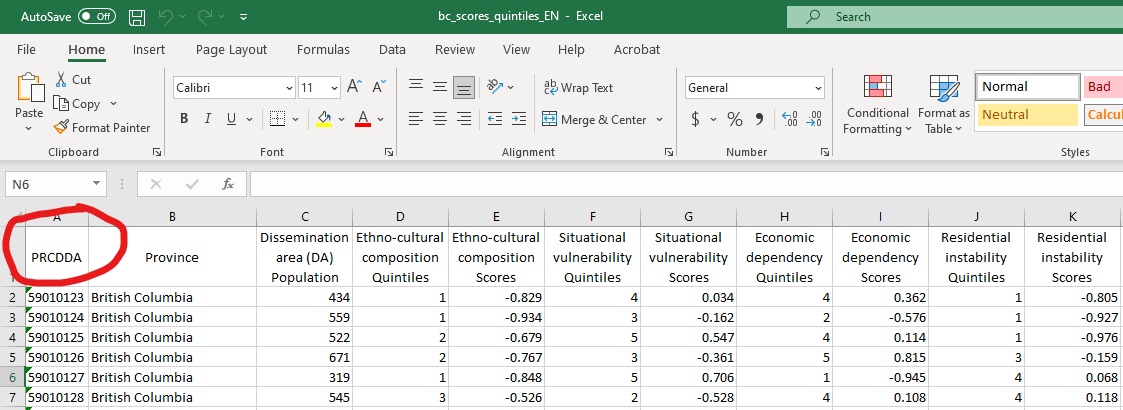Open Conditional Formatting menu
1123x410 pixels.
(876, 106)
